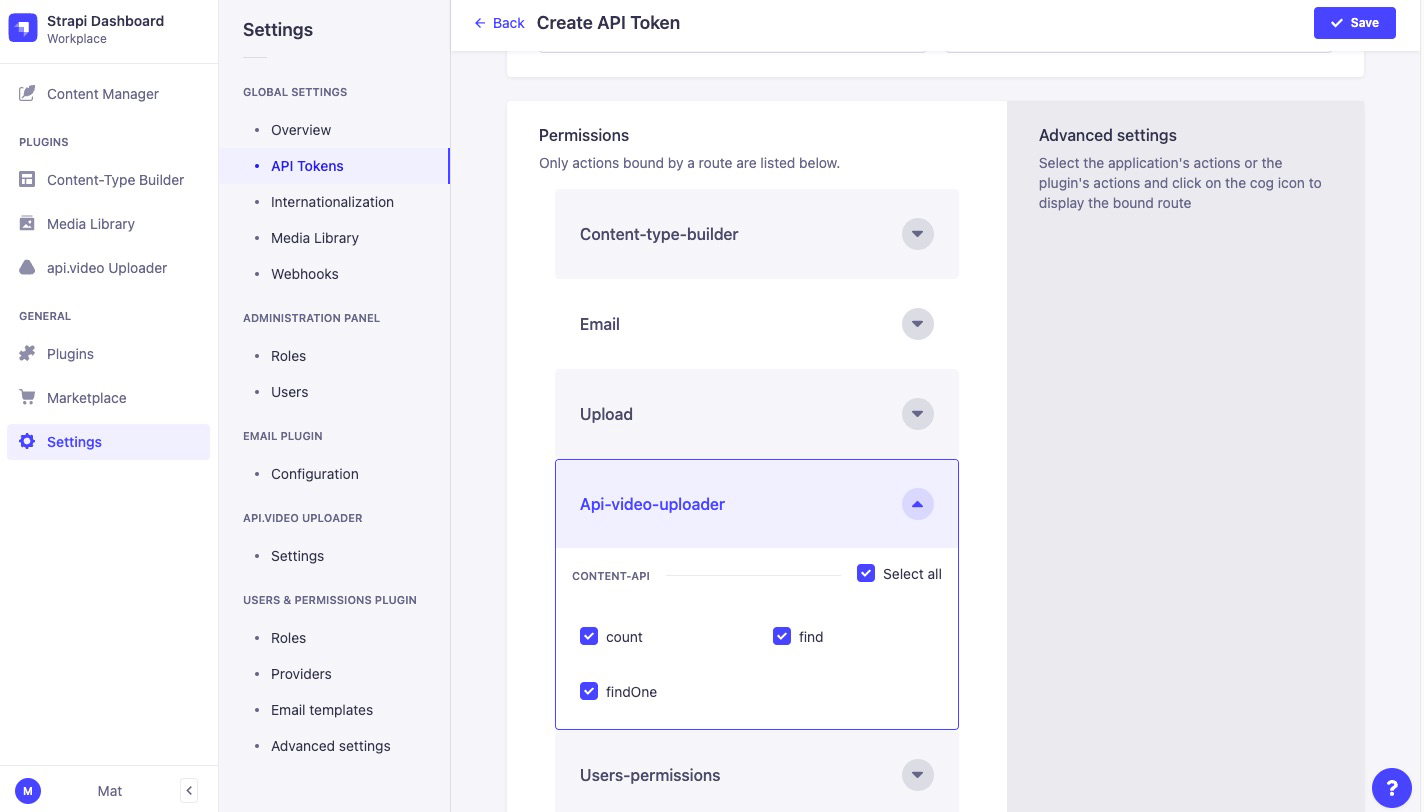Open Email plugin Configuration page
This screenshot has width=1424, height=812.
tap(334, 474)
